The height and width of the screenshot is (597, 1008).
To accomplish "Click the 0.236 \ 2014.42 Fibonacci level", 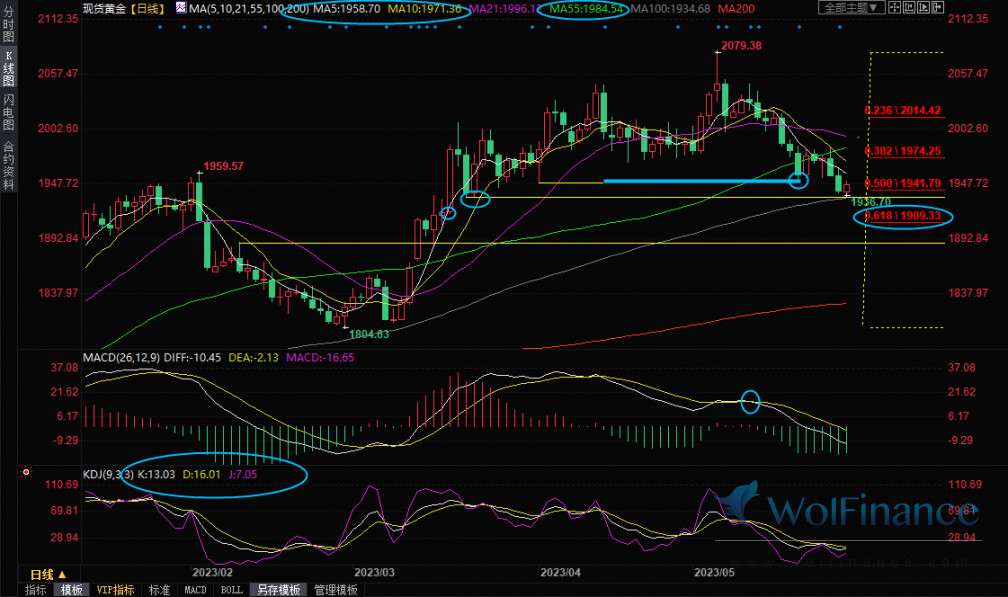I will [x=903, y=111].
